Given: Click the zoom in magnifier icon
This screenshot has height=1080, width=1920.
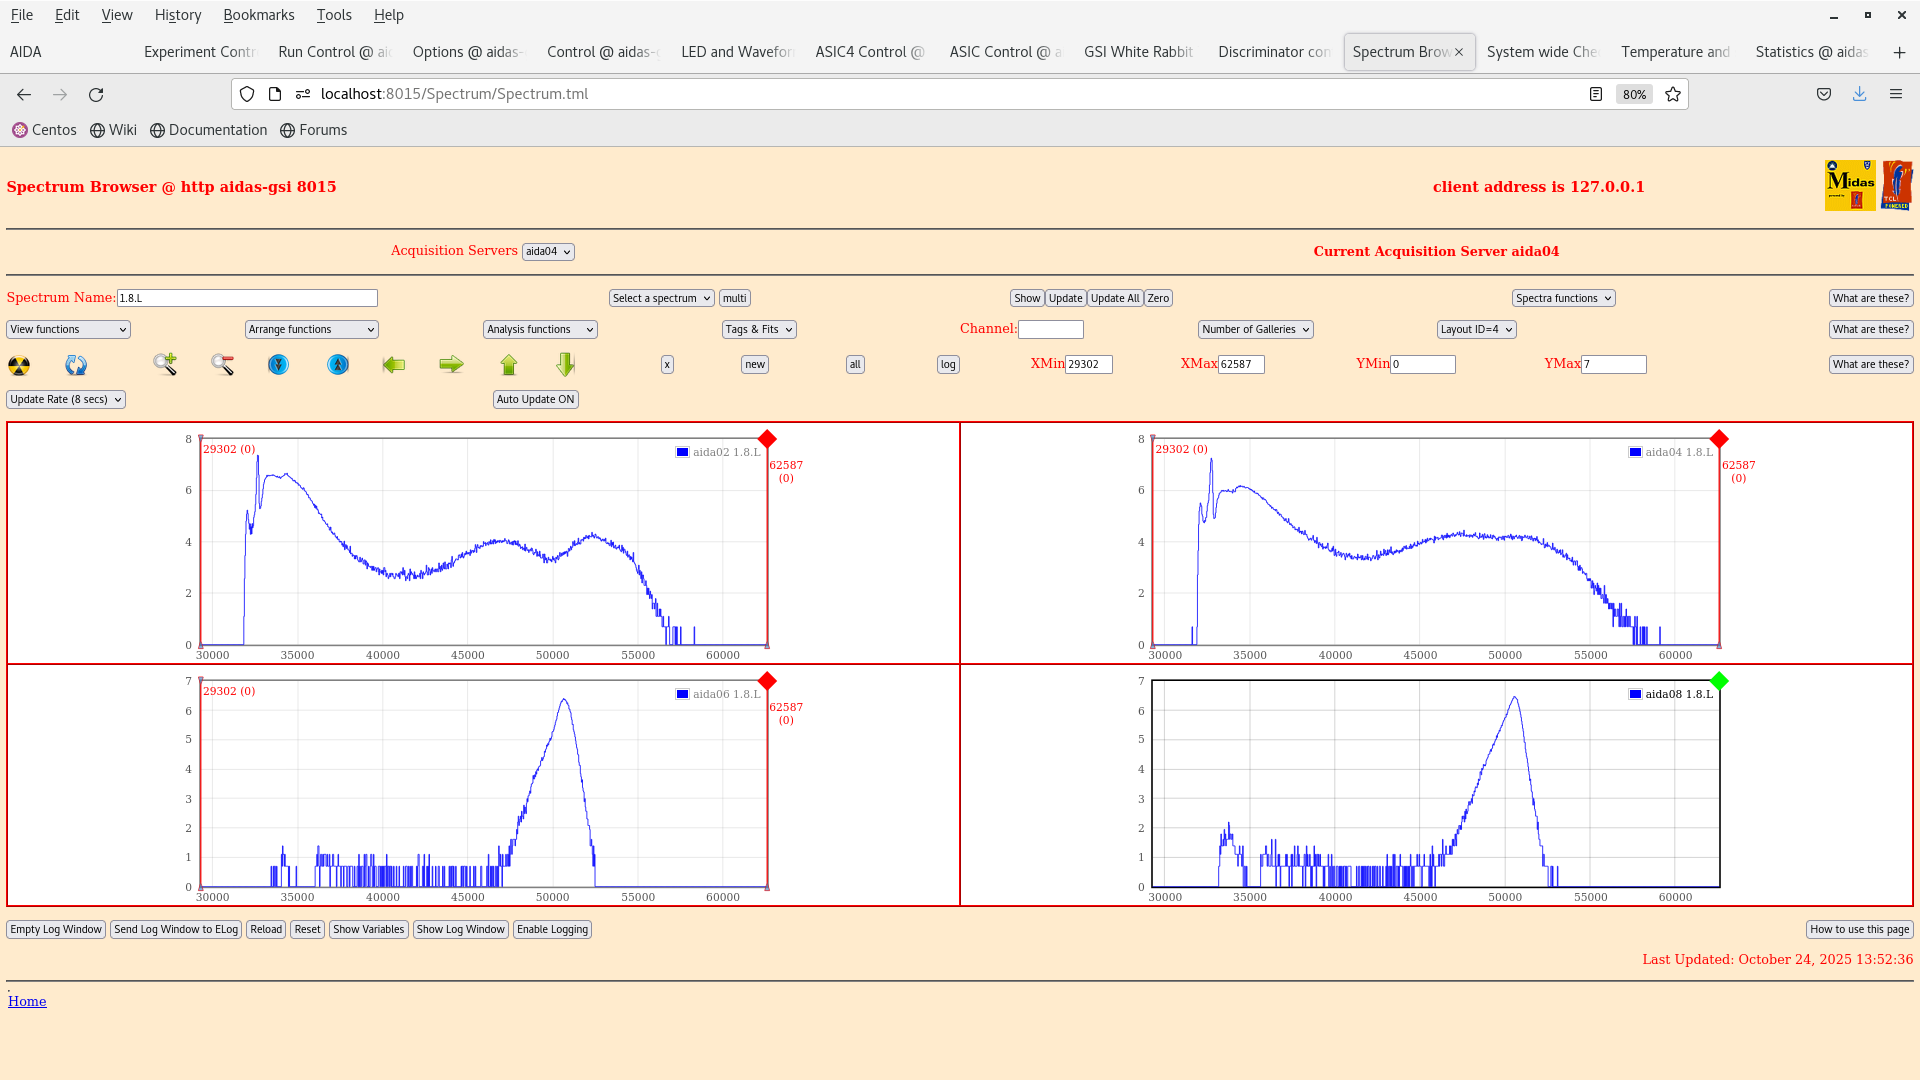Looking at the screenshot, I should coord(165,364).
